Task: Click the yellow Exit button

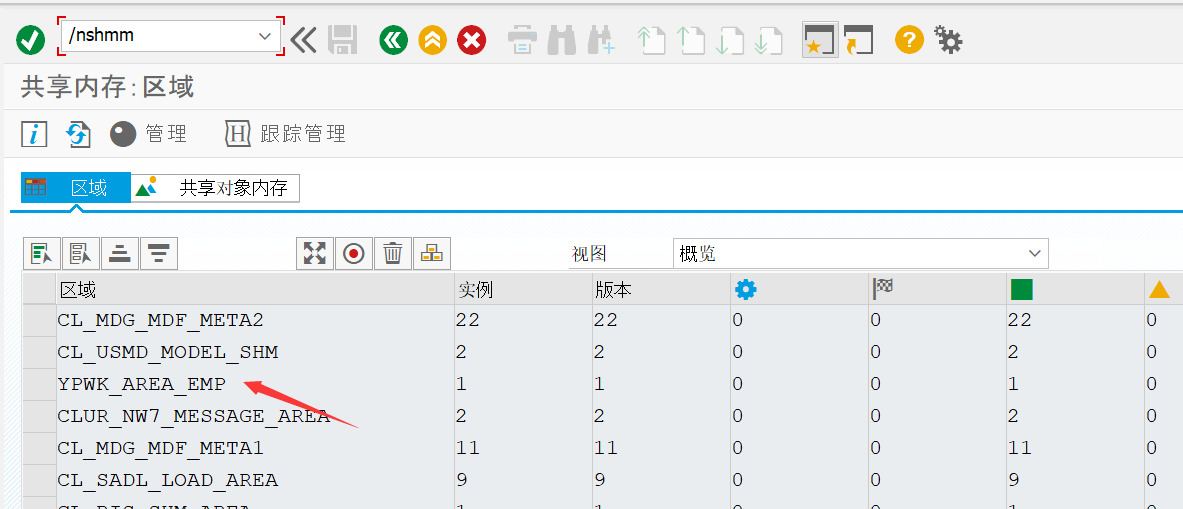Action: 432,39
